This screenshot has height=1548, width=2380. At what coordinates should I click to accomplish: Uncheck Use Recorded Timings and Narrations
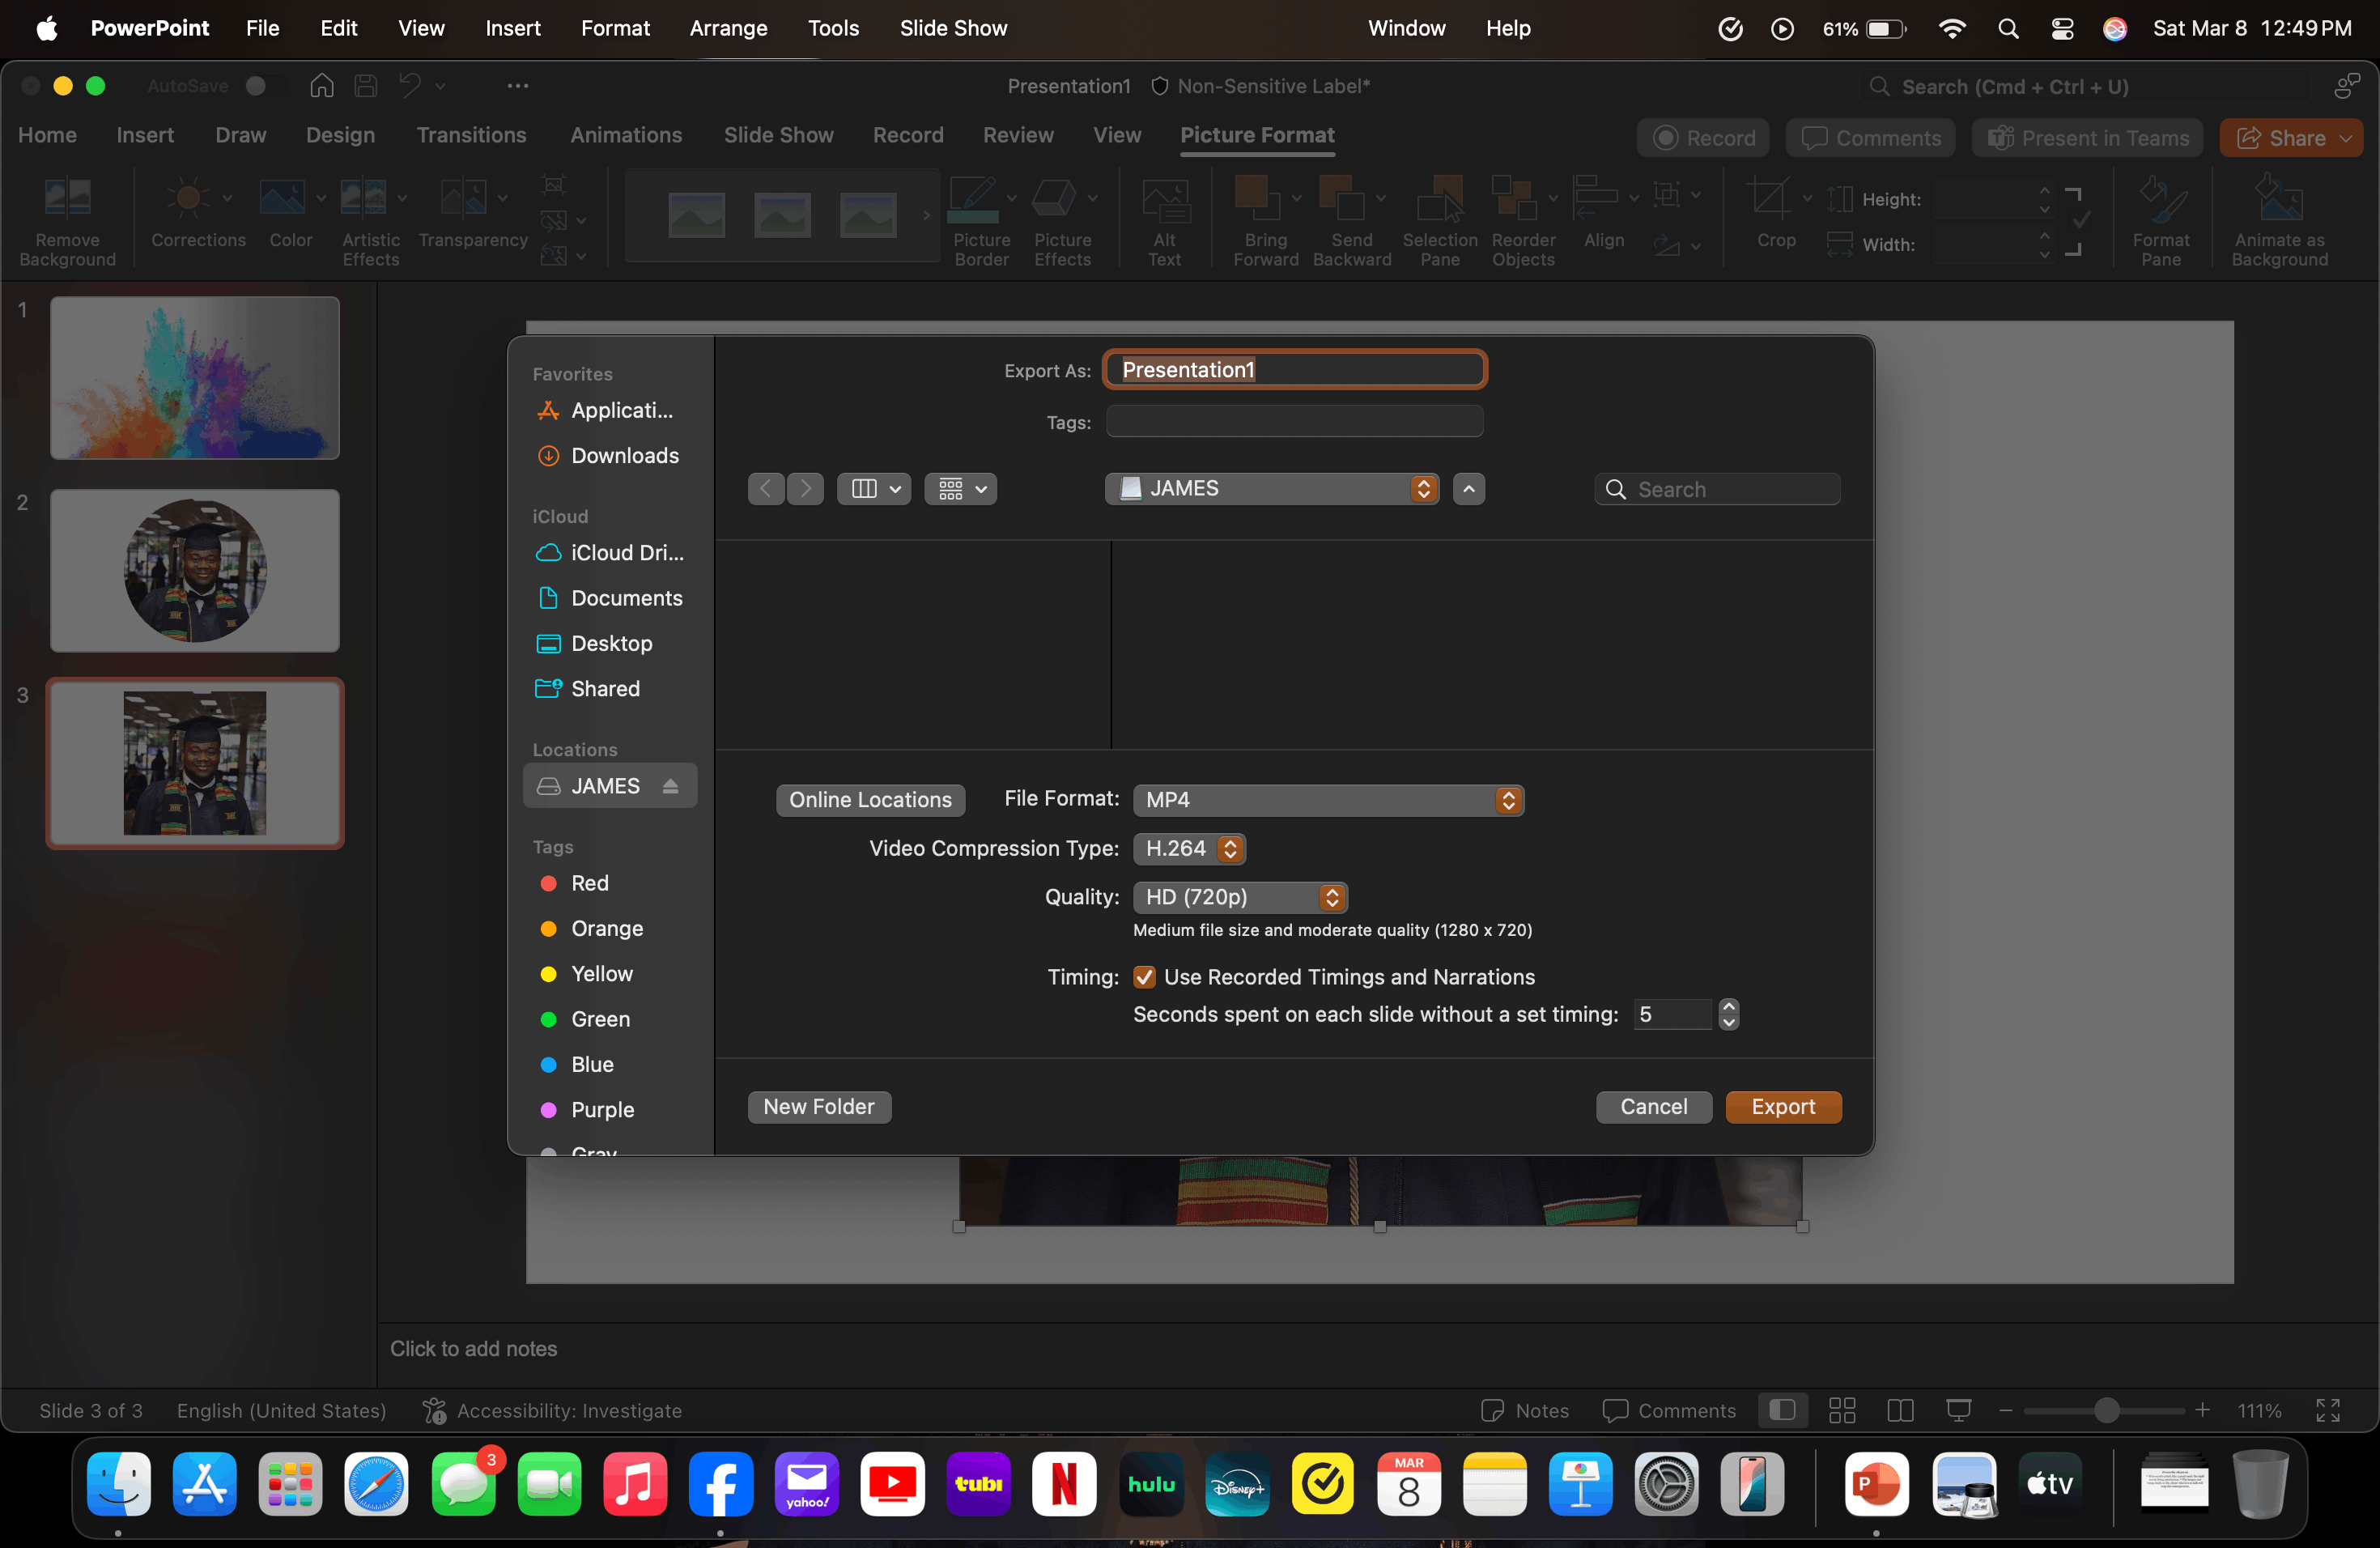pos(1145,977)
